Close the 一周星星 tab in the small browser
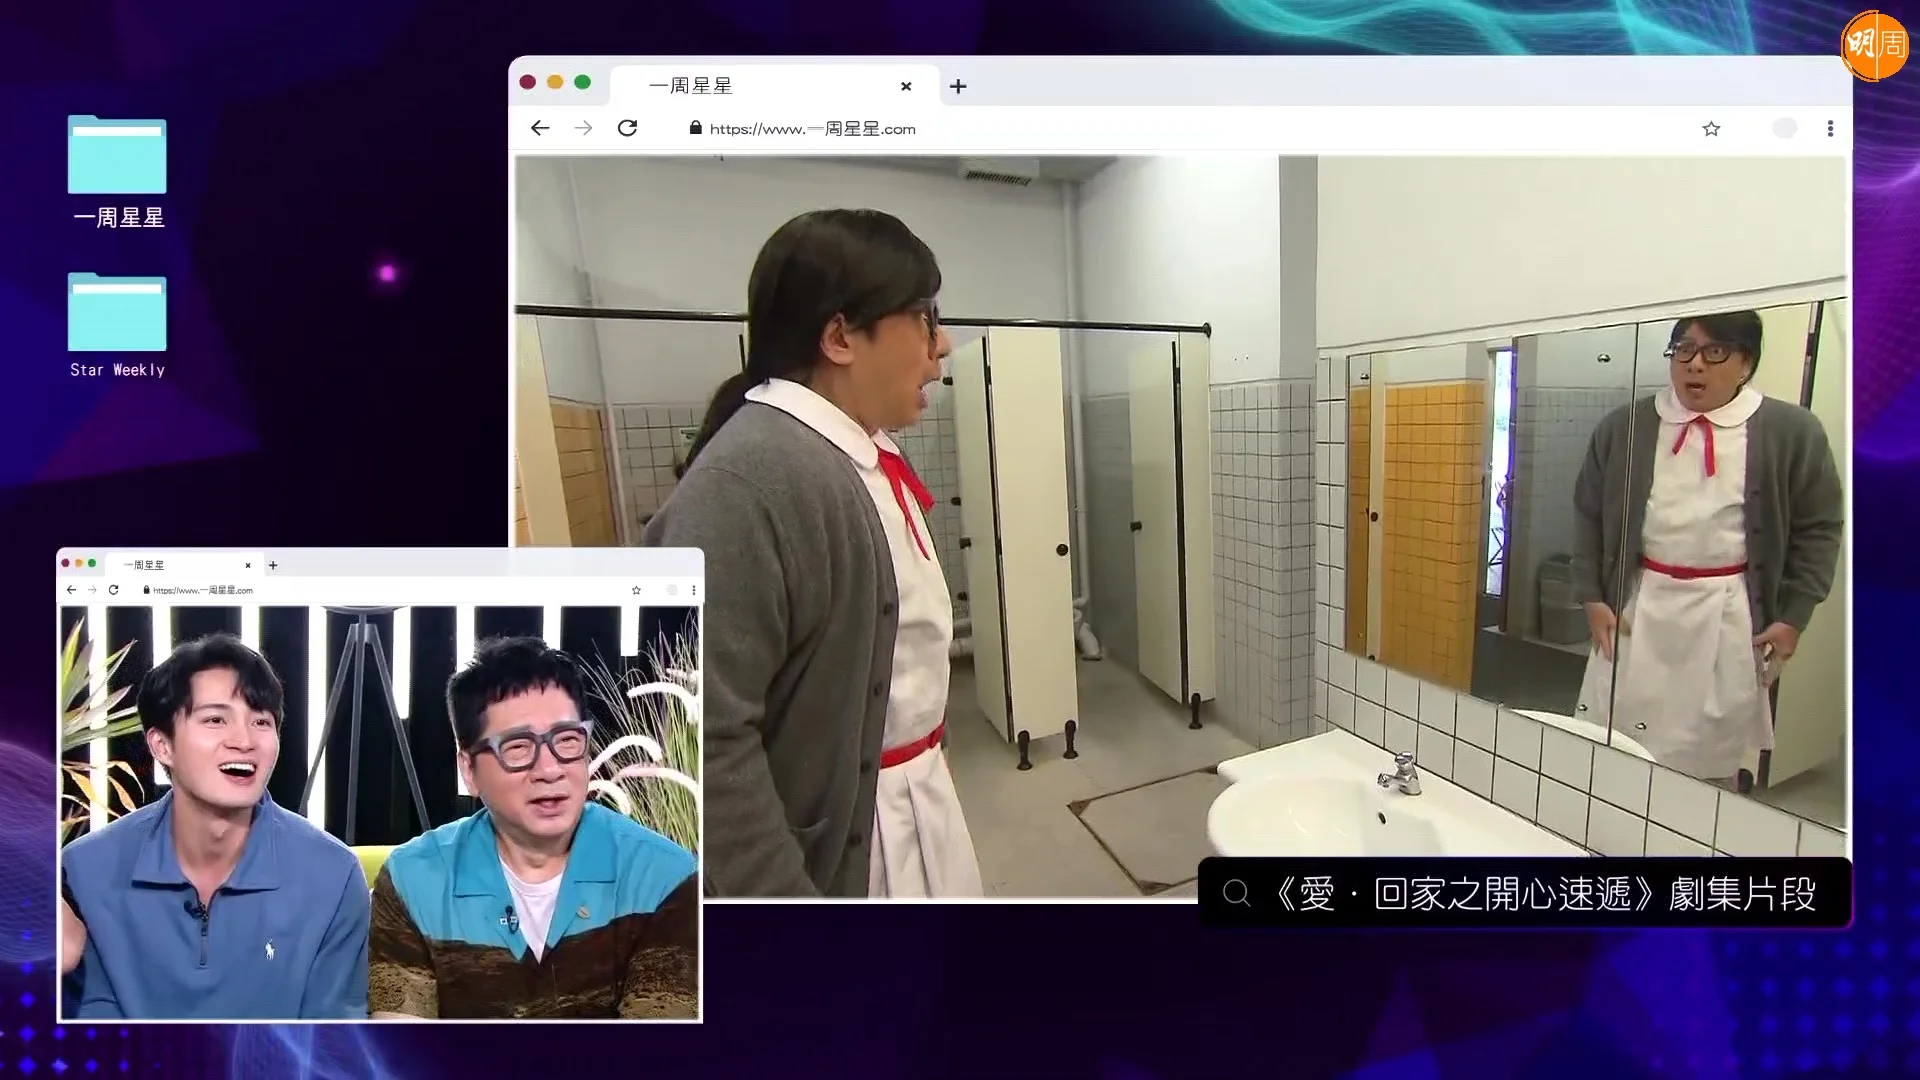Screen dimensions: 1920x1080 [x=248, y=566]
